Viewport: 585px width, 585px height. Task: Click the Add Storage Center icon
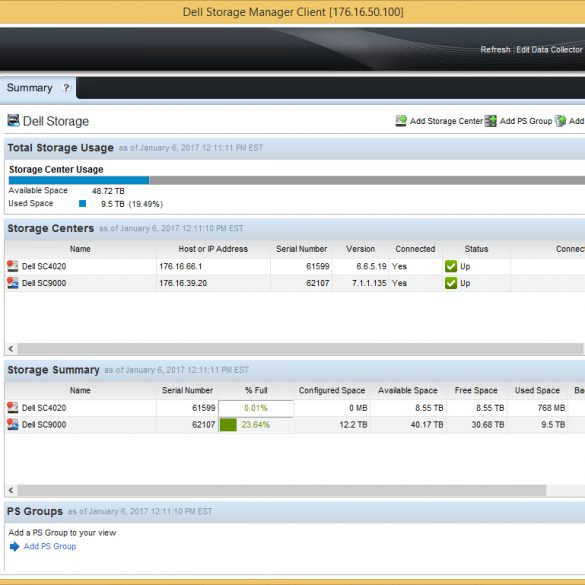(x=401, y=121)
